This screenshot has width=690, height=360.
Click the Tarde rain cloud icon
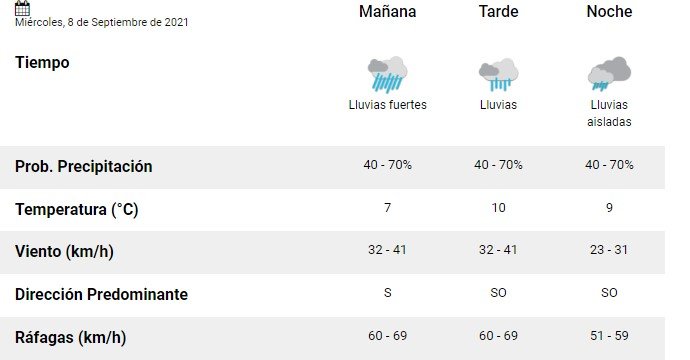[x=499, y=74]
